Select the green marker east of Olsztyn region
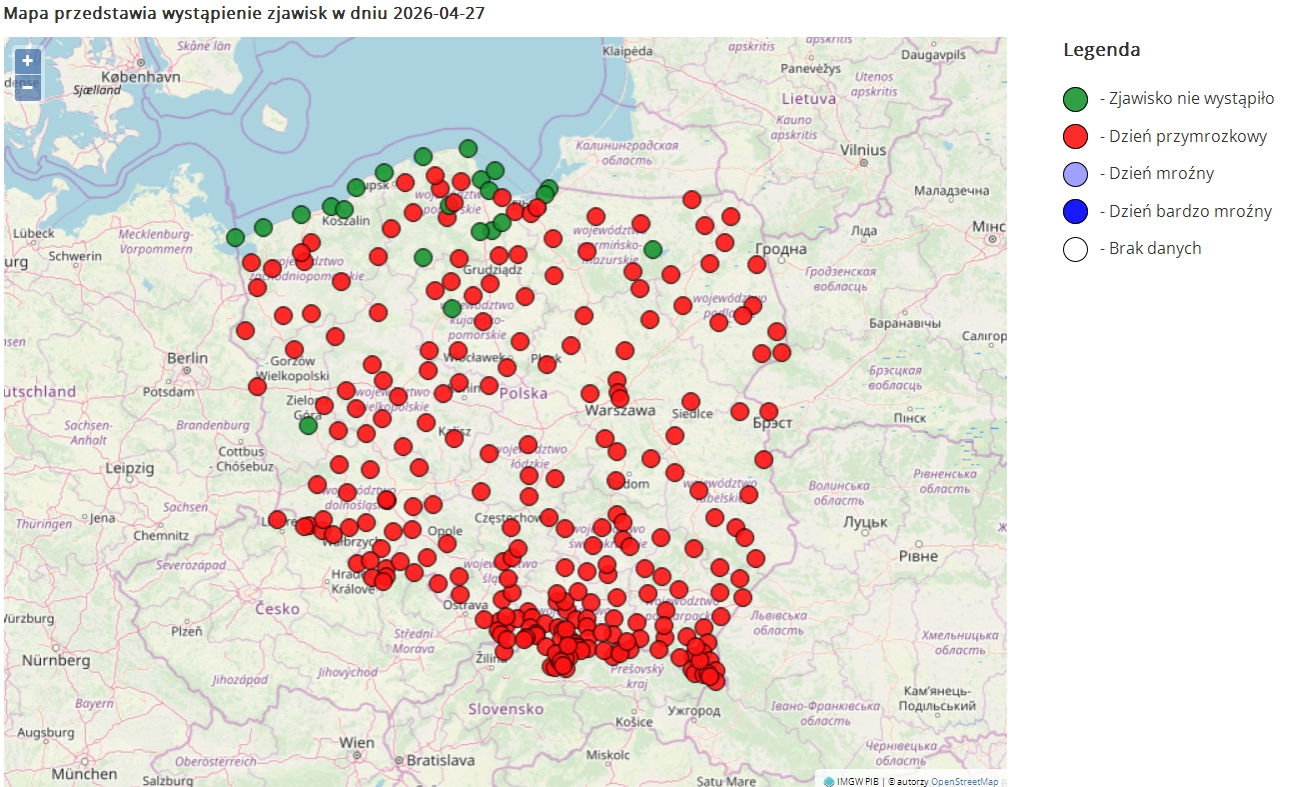This screenshot has width=1289, height=787. 655,248
